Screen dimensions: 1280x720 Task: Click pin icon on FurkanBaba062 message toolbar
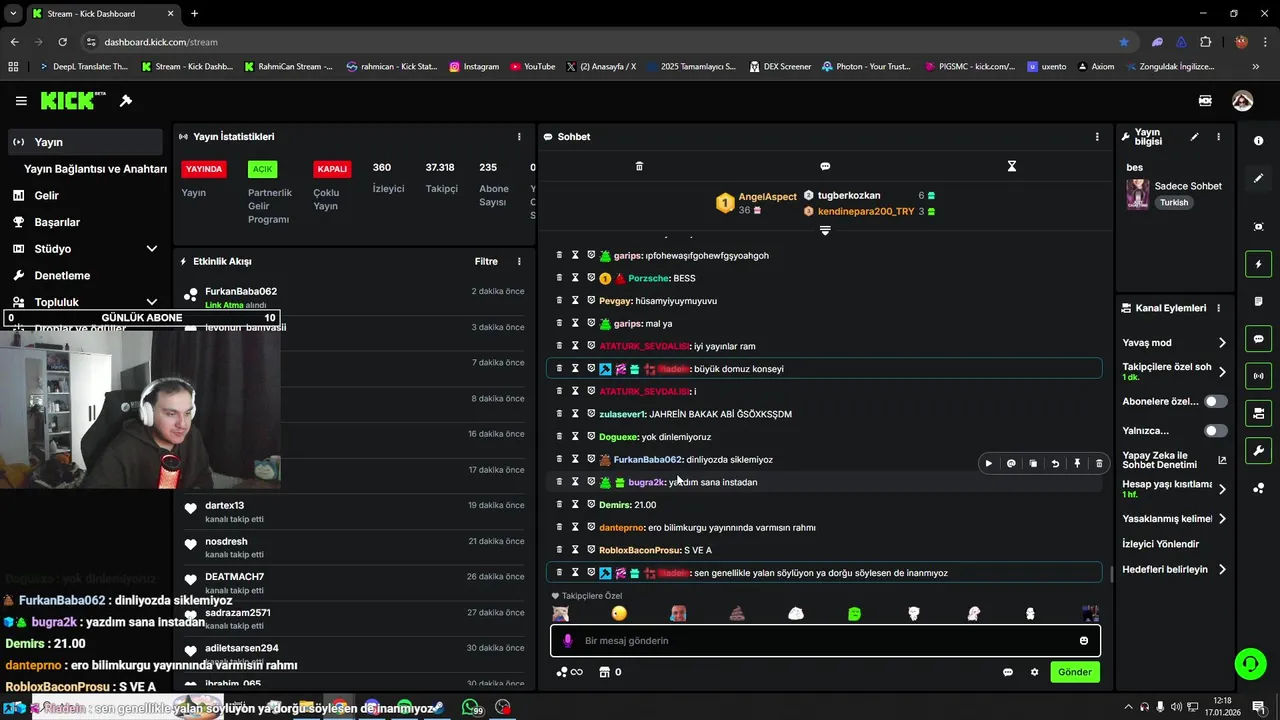coord(1077,464)
